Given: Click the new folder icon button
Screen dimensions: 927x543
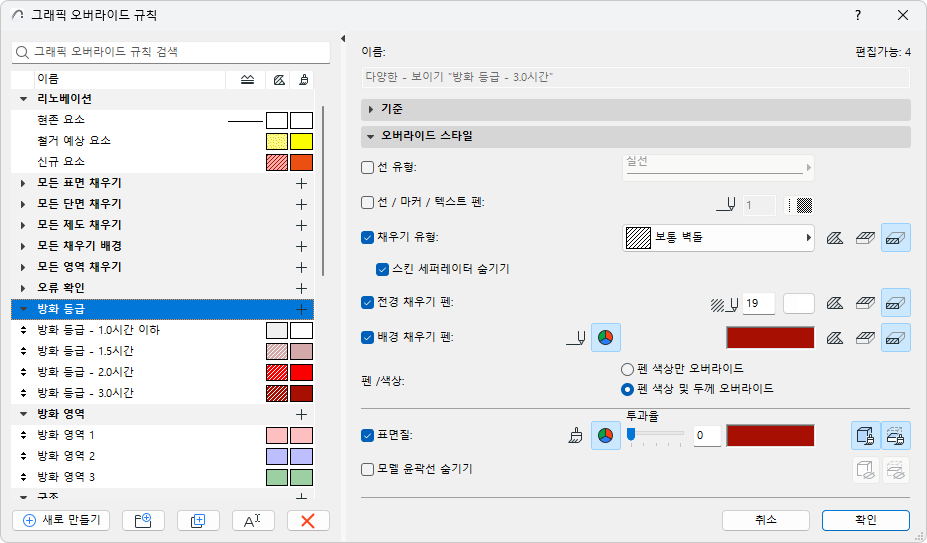Looking at the screenshot, I should [x=143, y=521].
